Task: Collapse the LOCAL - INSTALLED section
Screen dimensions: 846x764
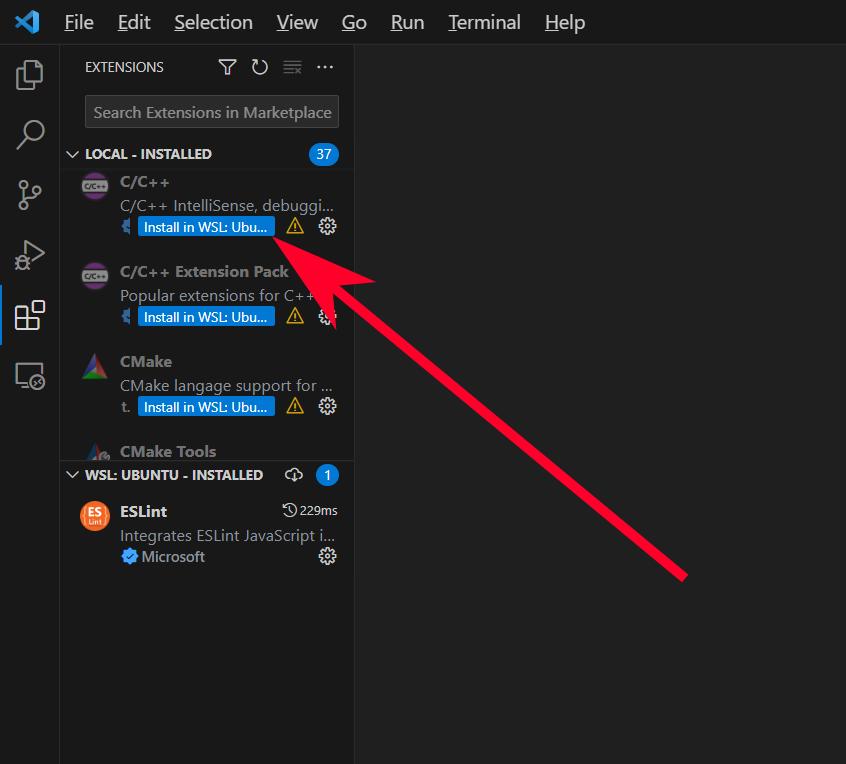Action: pyautogui.click(x=72, y=154)
